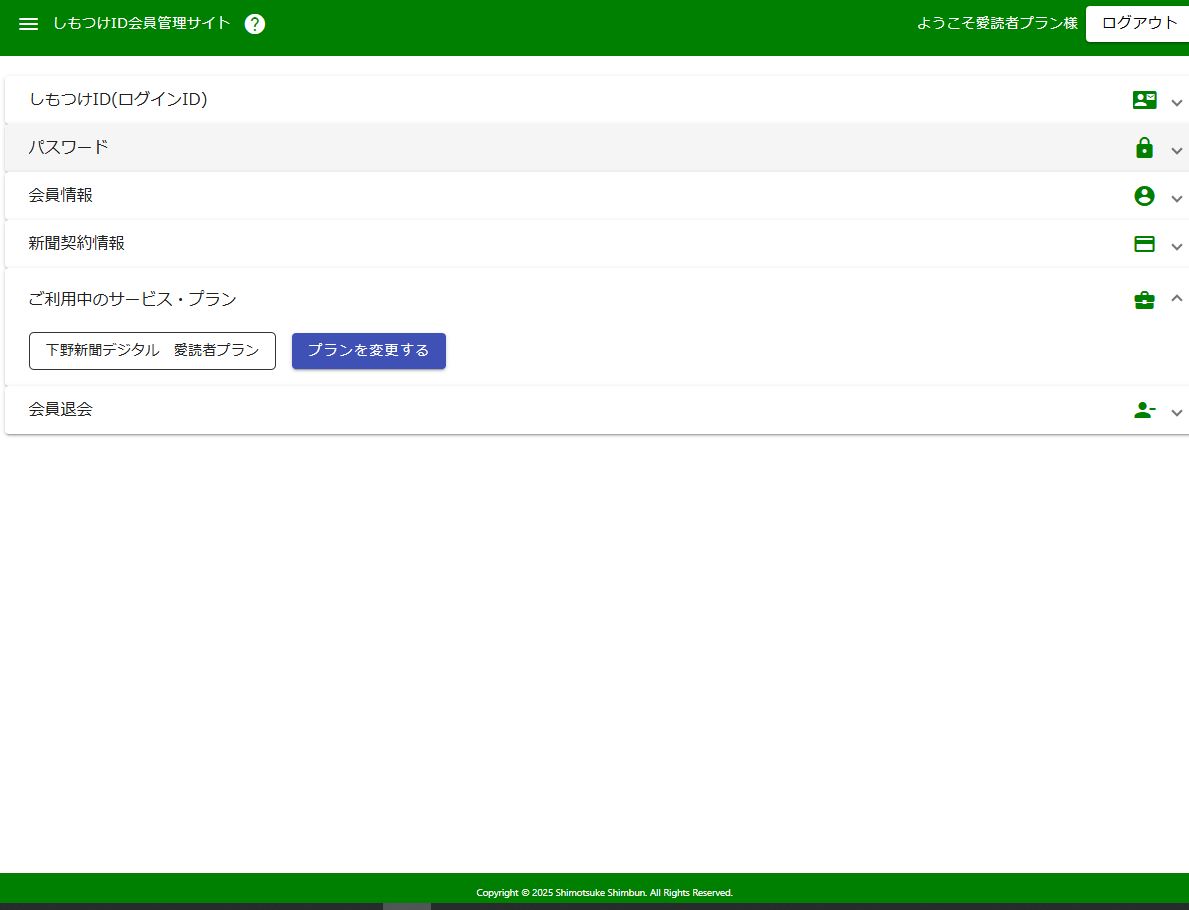The height and width of the screenshot is (910, 1189).
Task: Select the 会員情報 heading
Action: 61,196
